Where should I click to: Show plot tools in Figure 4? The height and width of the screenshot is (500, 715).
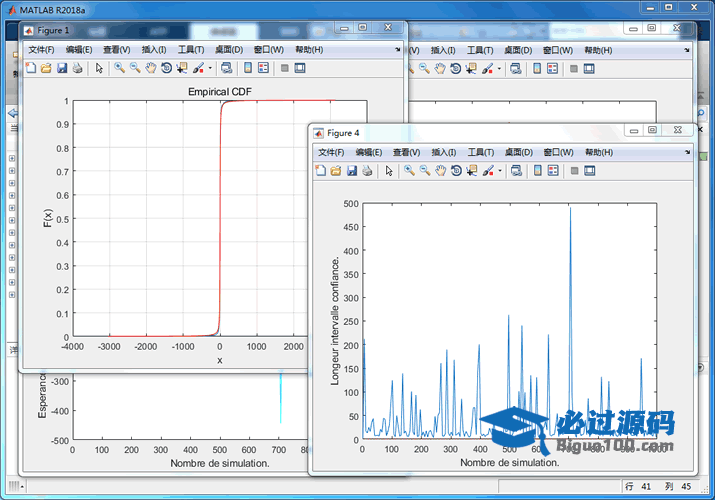tap(590, 171)
